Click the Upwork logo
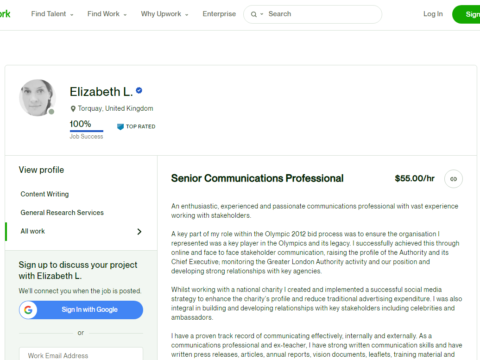 tap(5, 14)
